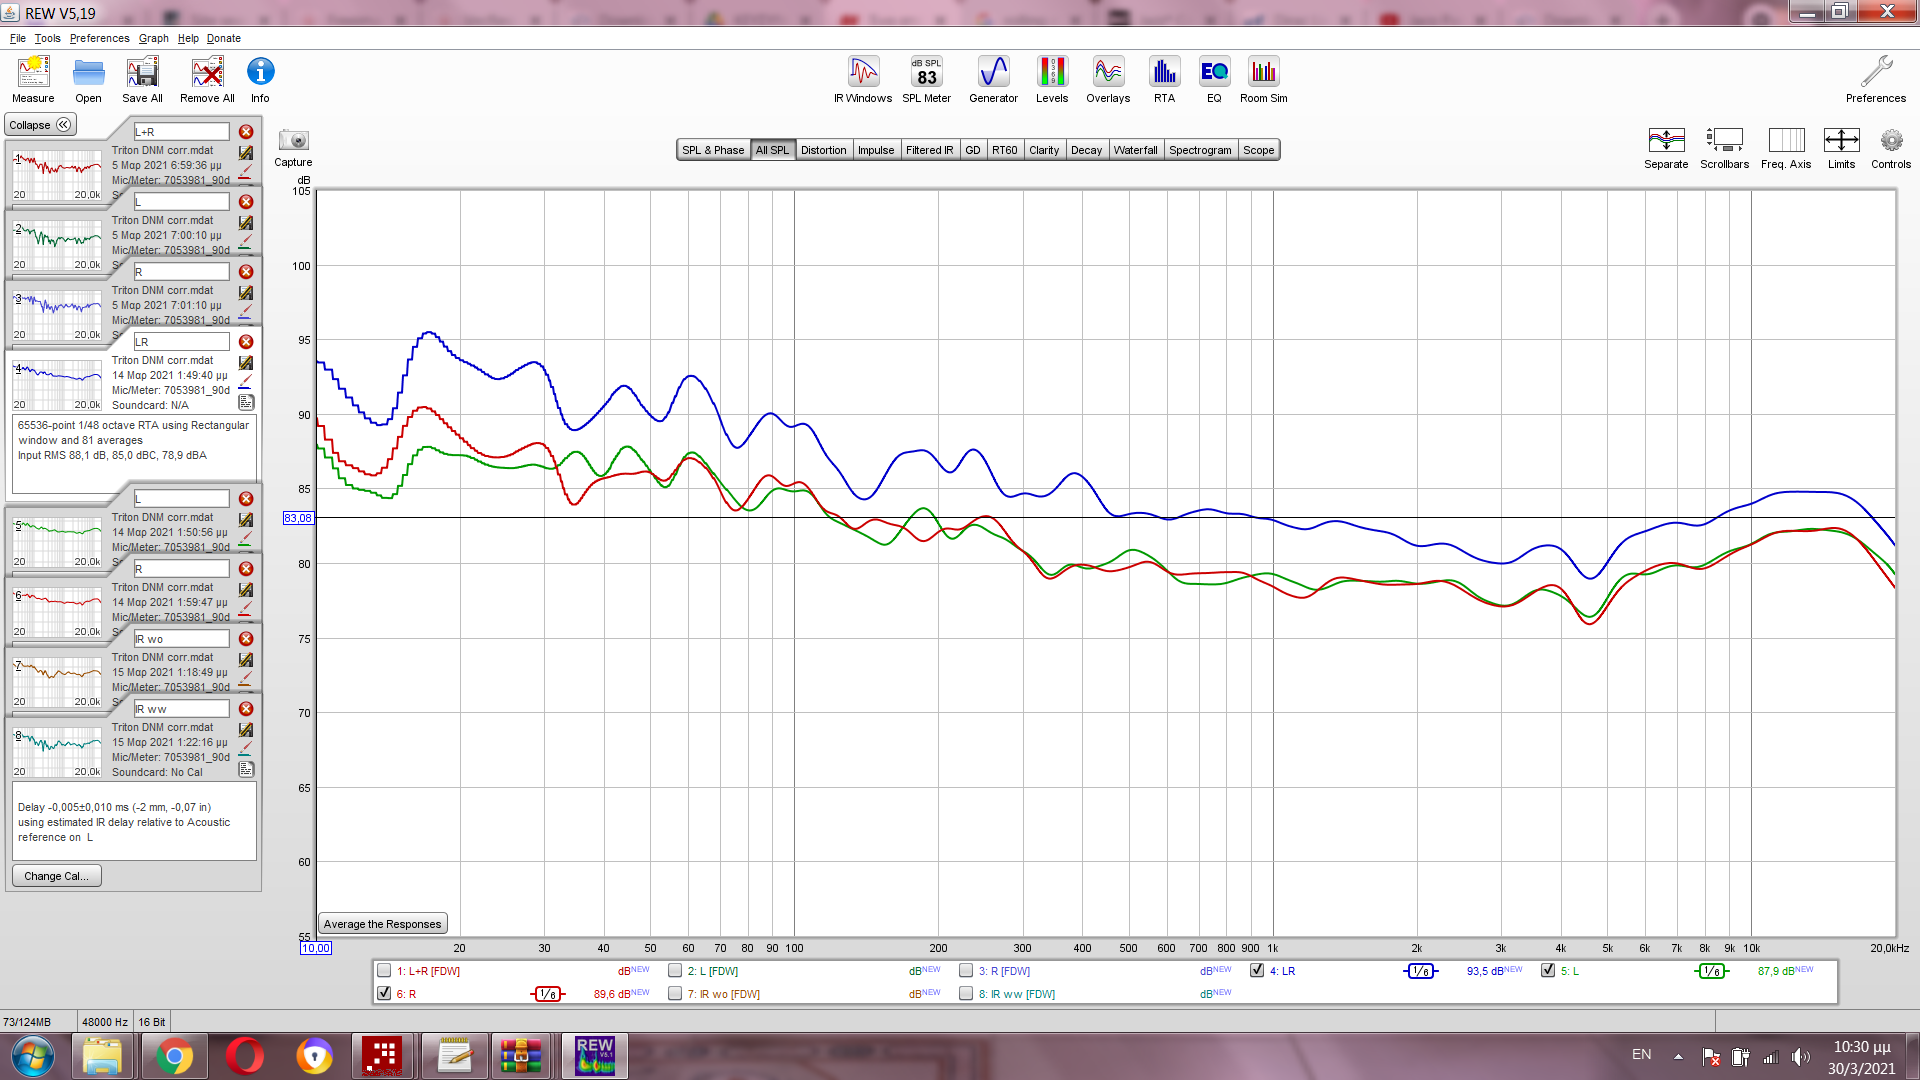Open the Graph menu
The image size is (1920, 1080).
[x=153, y=38]
